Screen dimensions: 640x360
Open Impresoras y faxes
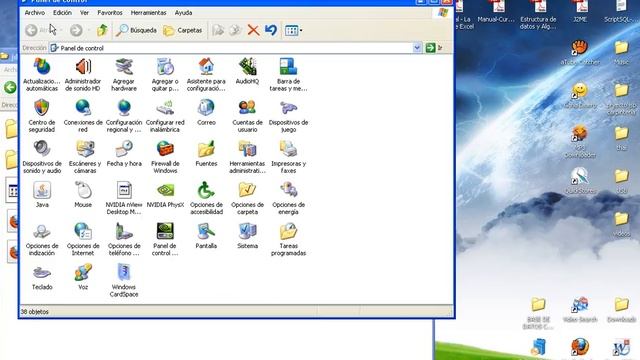(x=288, y=157)
